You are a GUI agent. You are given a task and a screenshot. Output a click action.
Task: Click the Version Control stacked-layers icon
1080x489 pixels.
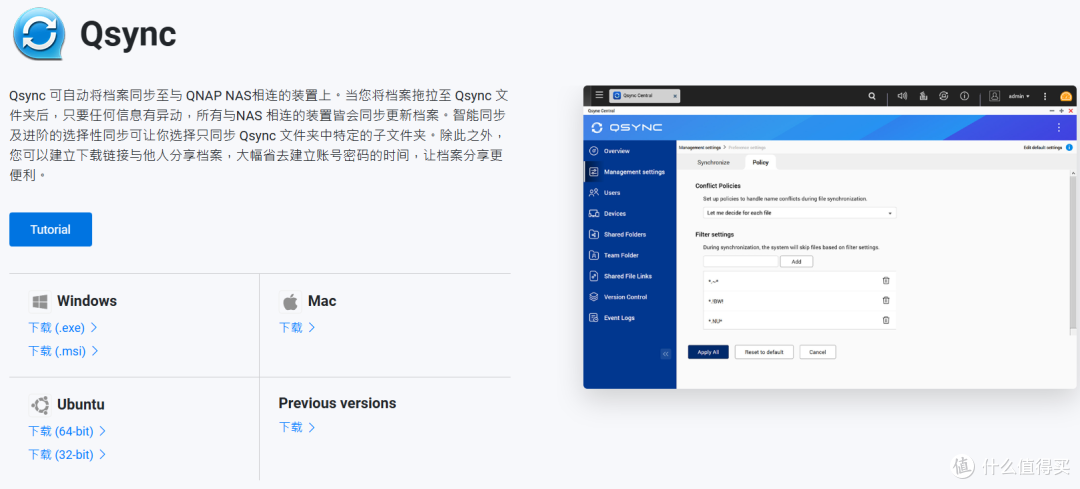593,297
